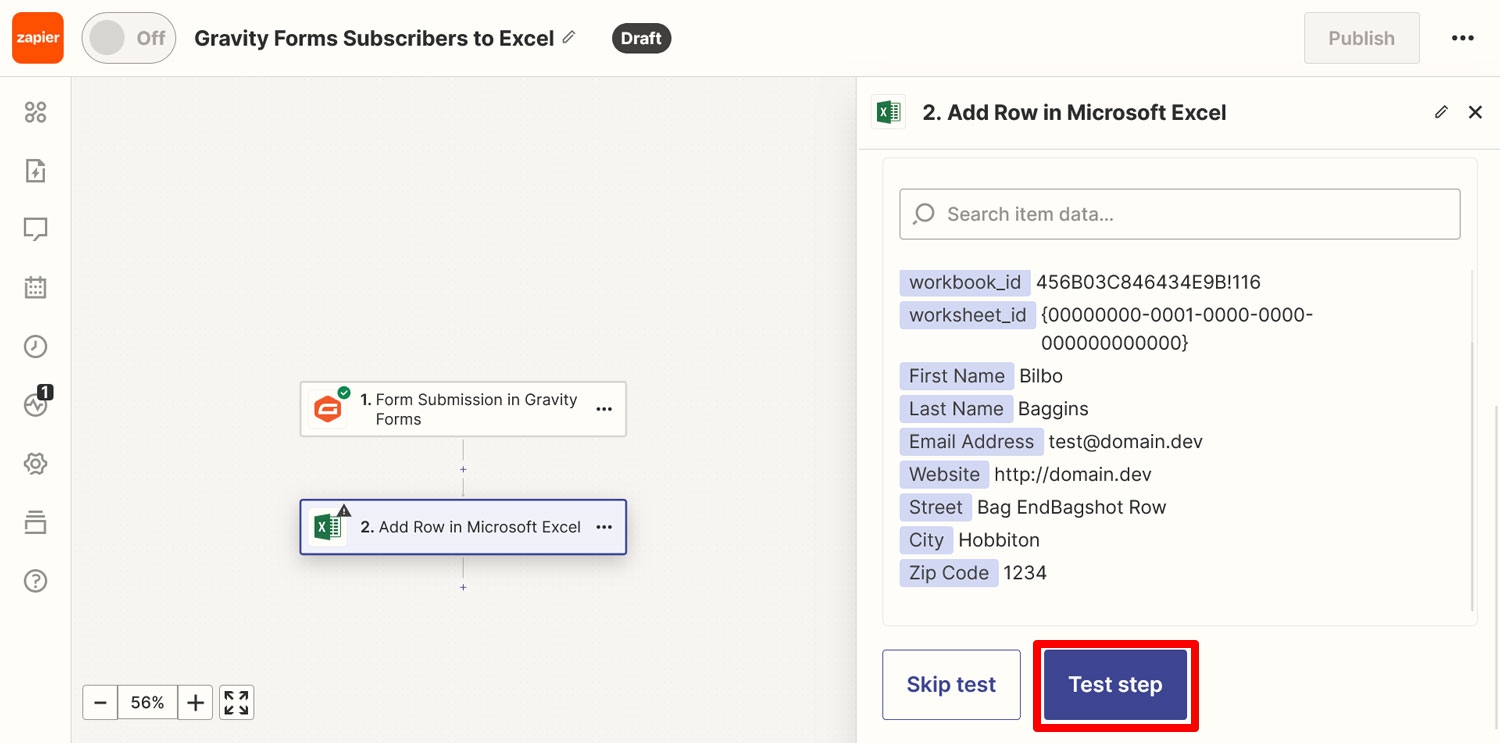Click the value Bag EndBagshot Row
The width and height of the screenshot is (1500, 743).
tap(1072, 508)
